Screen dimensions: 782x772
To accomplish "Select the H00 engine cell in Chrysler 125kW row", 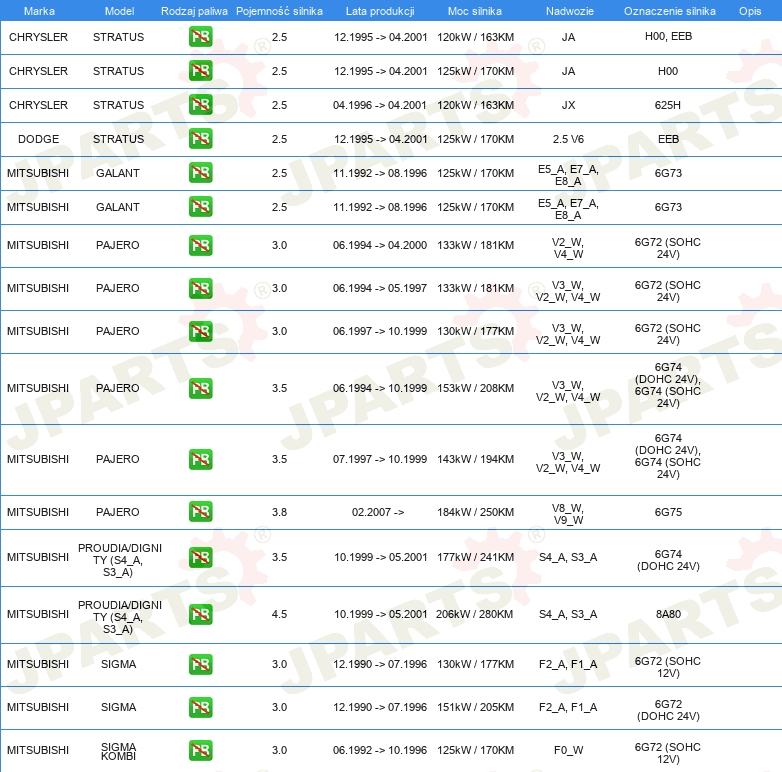I will click(668, 71).
